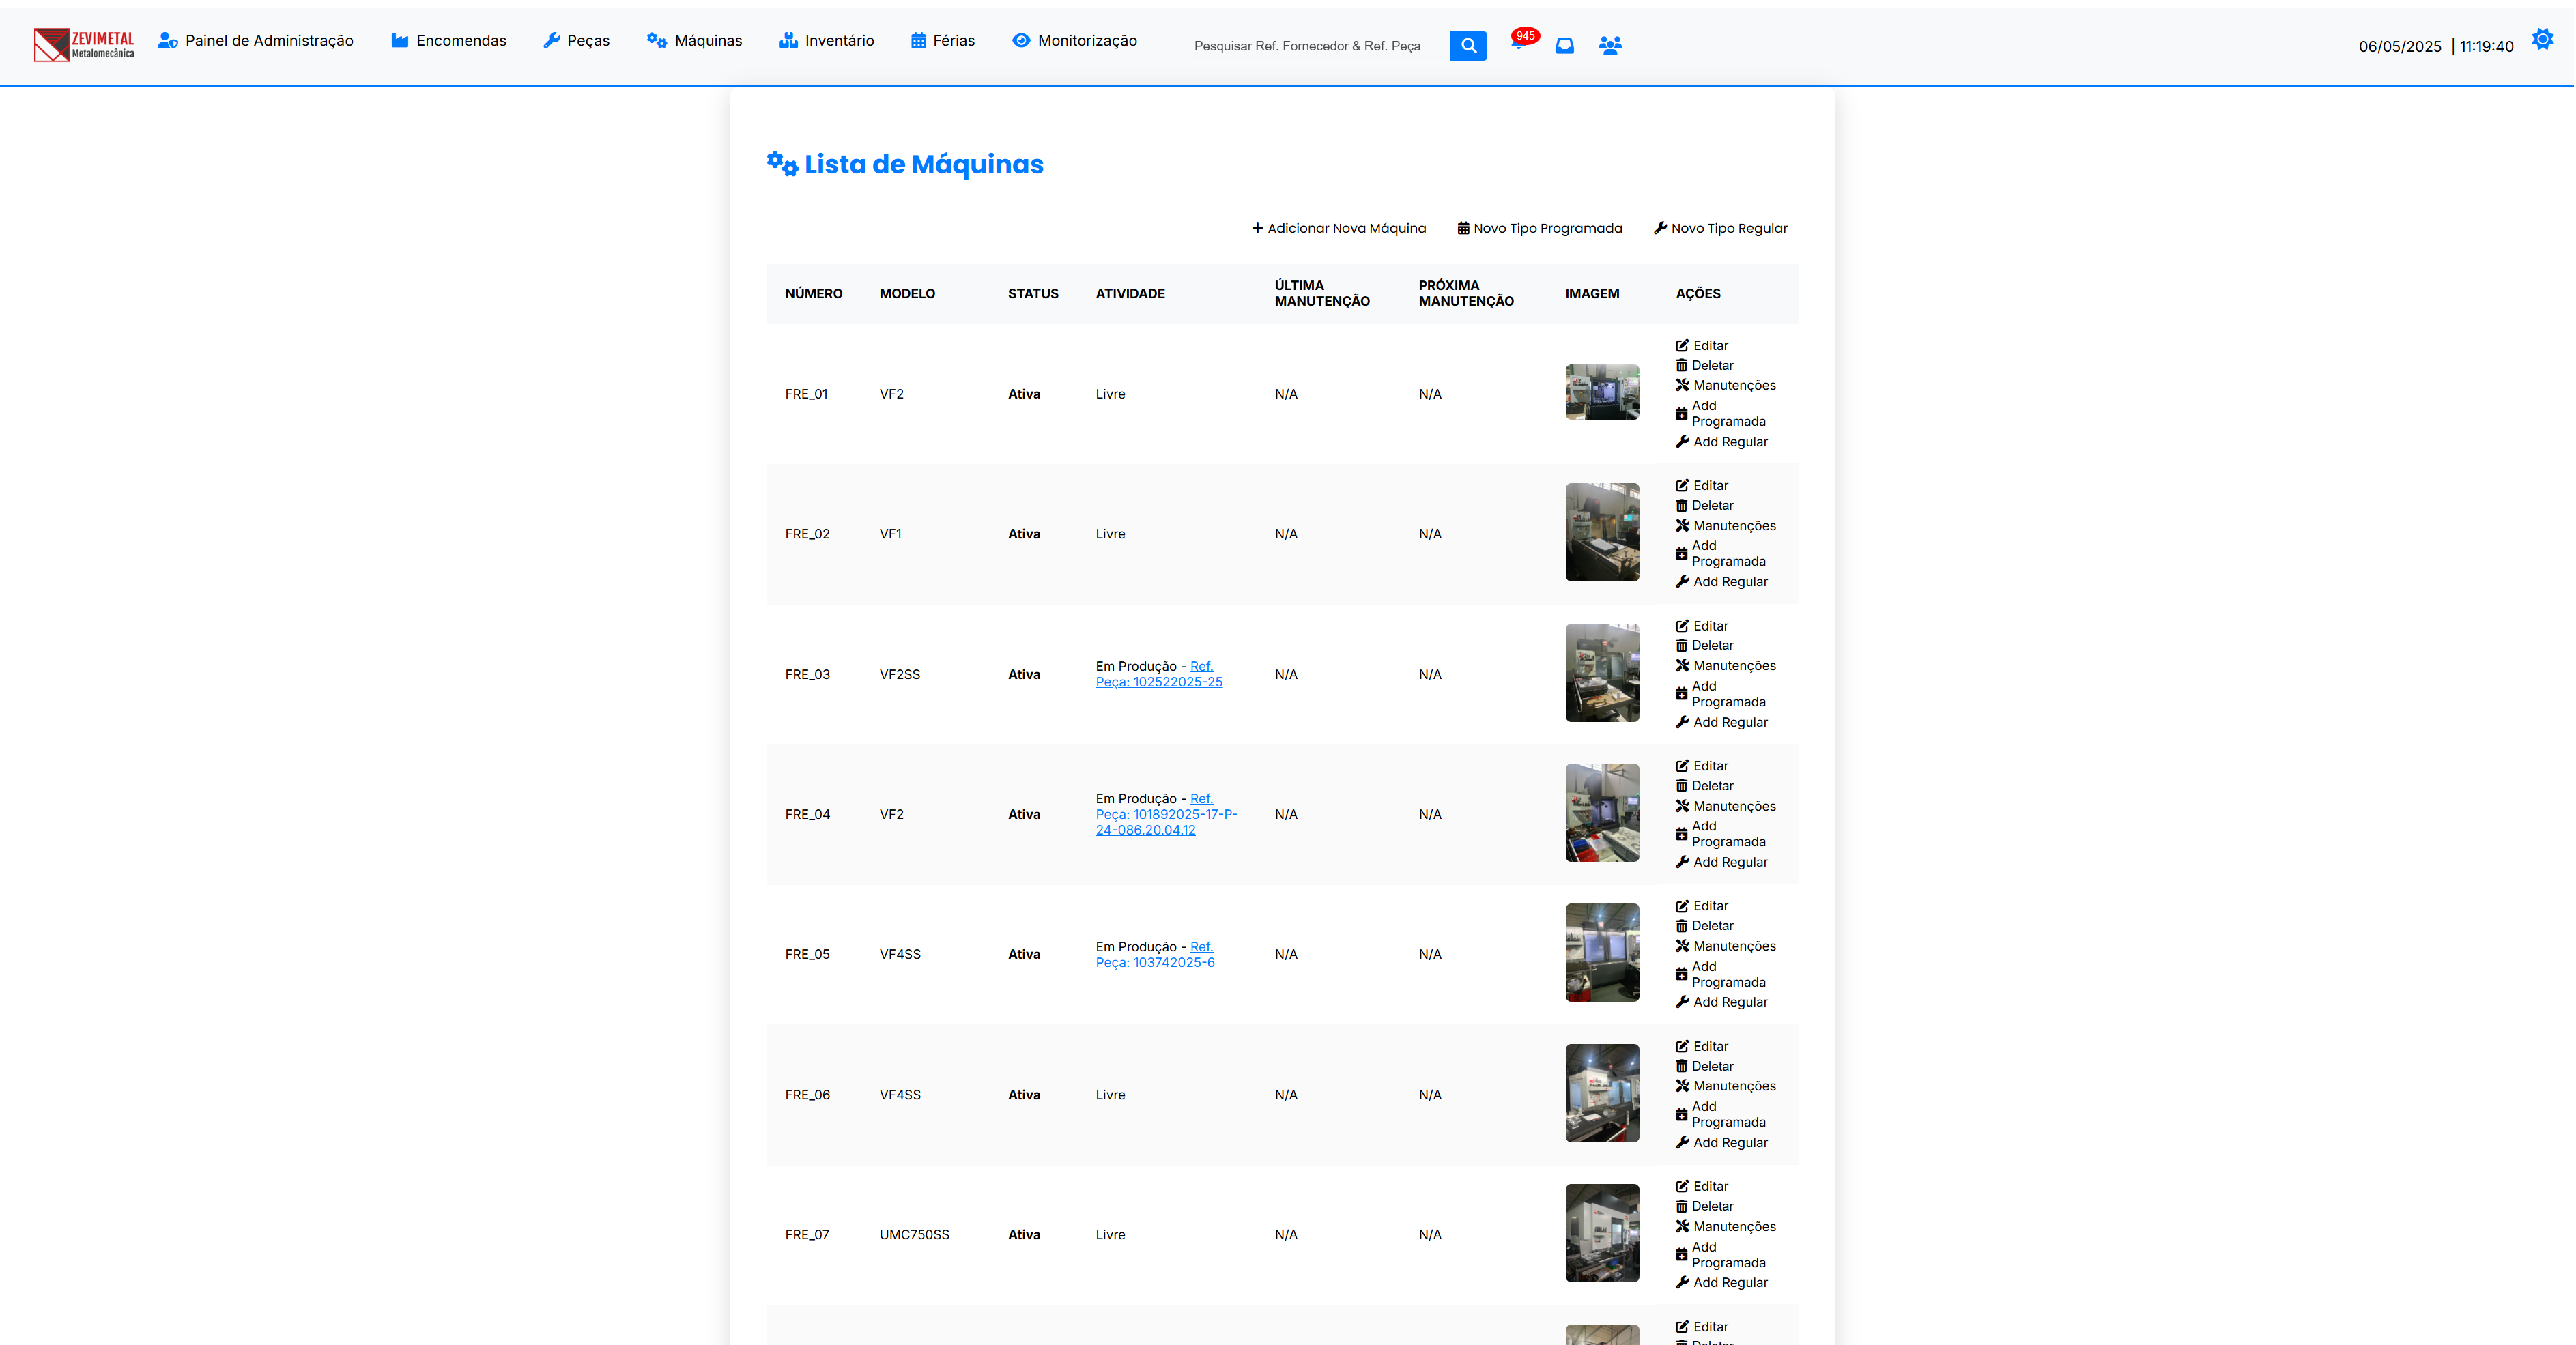
Task: Open the Encomendas menu
Action: tap(449, 41)
